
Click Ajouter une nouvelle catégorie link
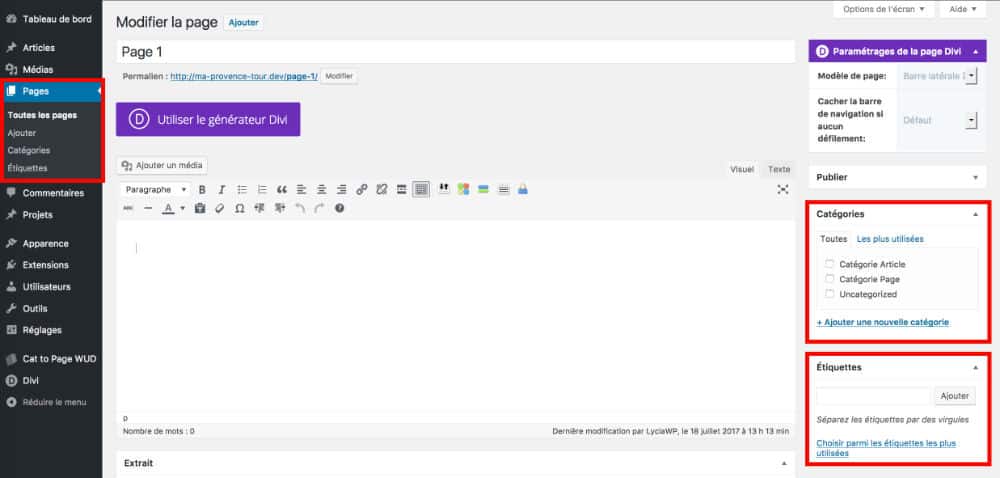pyautogui.click(x=882, y=322)
